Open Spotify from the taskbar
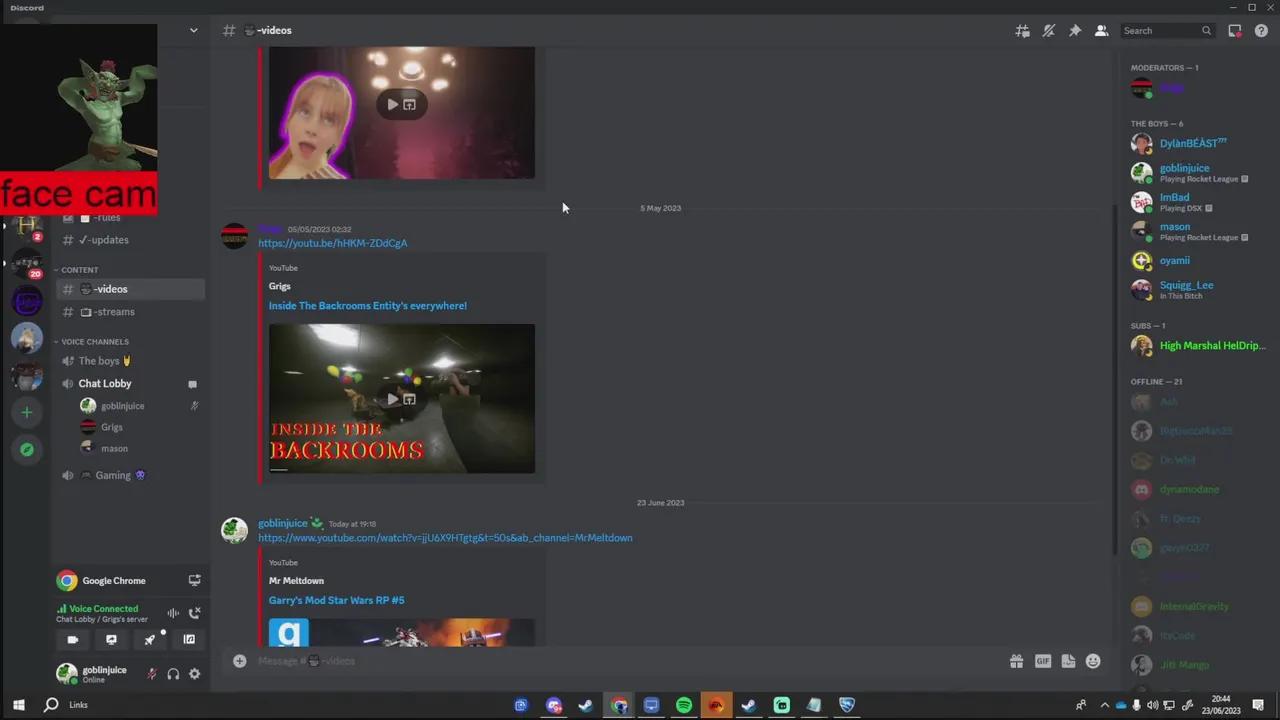This screenshot has width=1280, height=720. point(683,705)
